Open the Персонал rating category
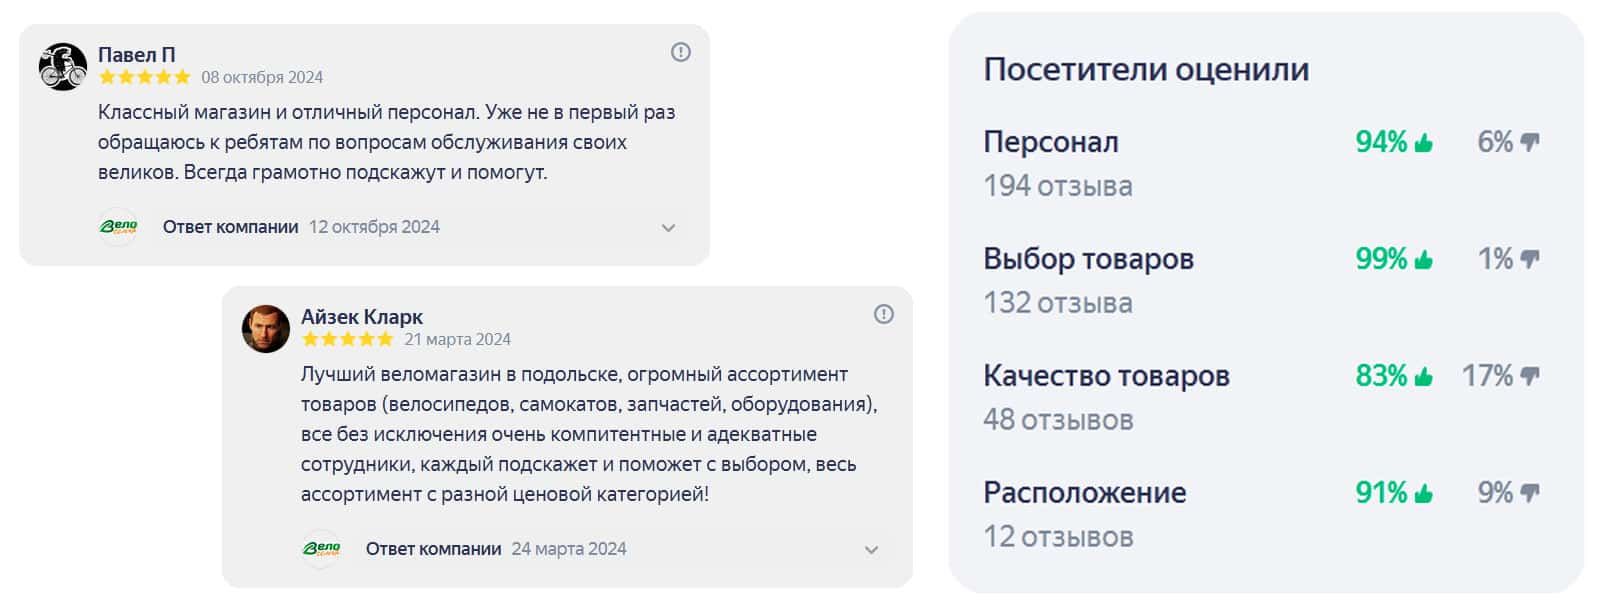The image size is (1600, 605). (x=1051, y=142)
